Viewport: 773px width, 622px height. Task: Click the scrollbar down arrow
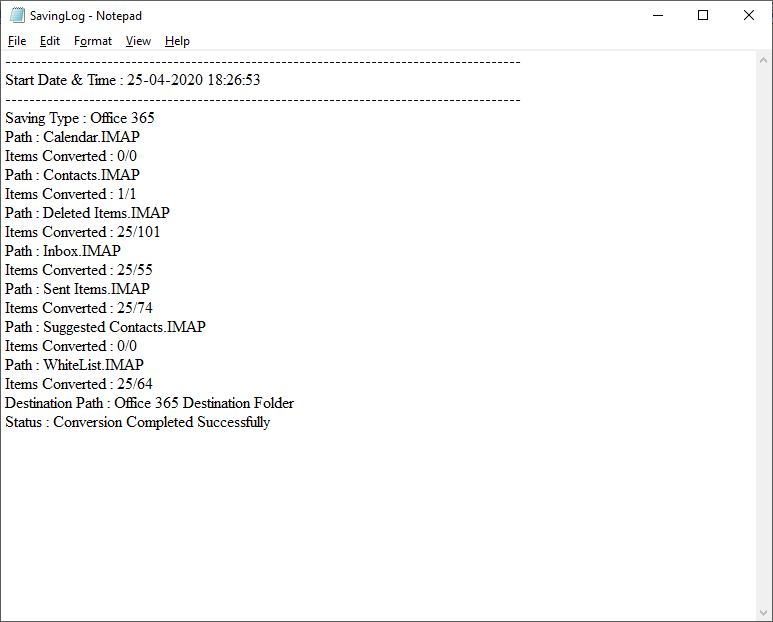pos(763,613)
